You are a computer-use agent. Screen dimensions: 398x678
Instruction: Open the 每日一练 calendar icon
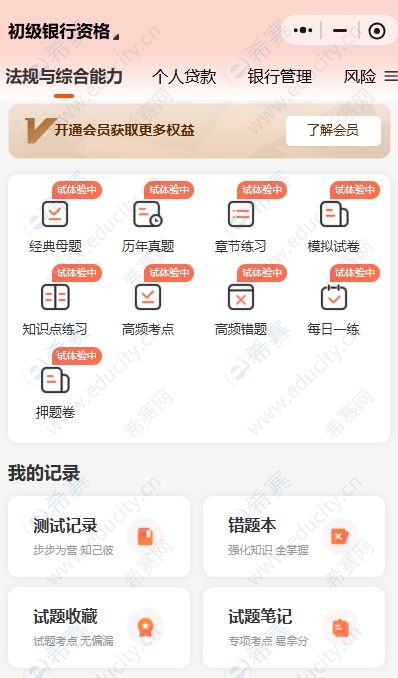(334, 297)
